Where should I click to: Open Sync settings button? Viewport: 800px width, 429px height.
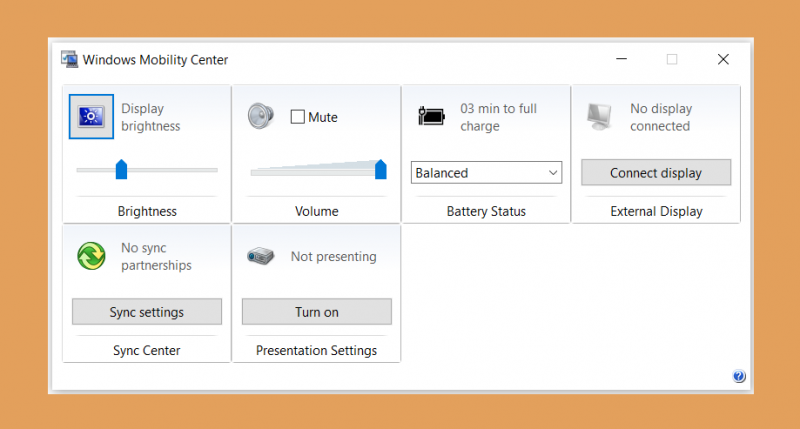(147, 312)
